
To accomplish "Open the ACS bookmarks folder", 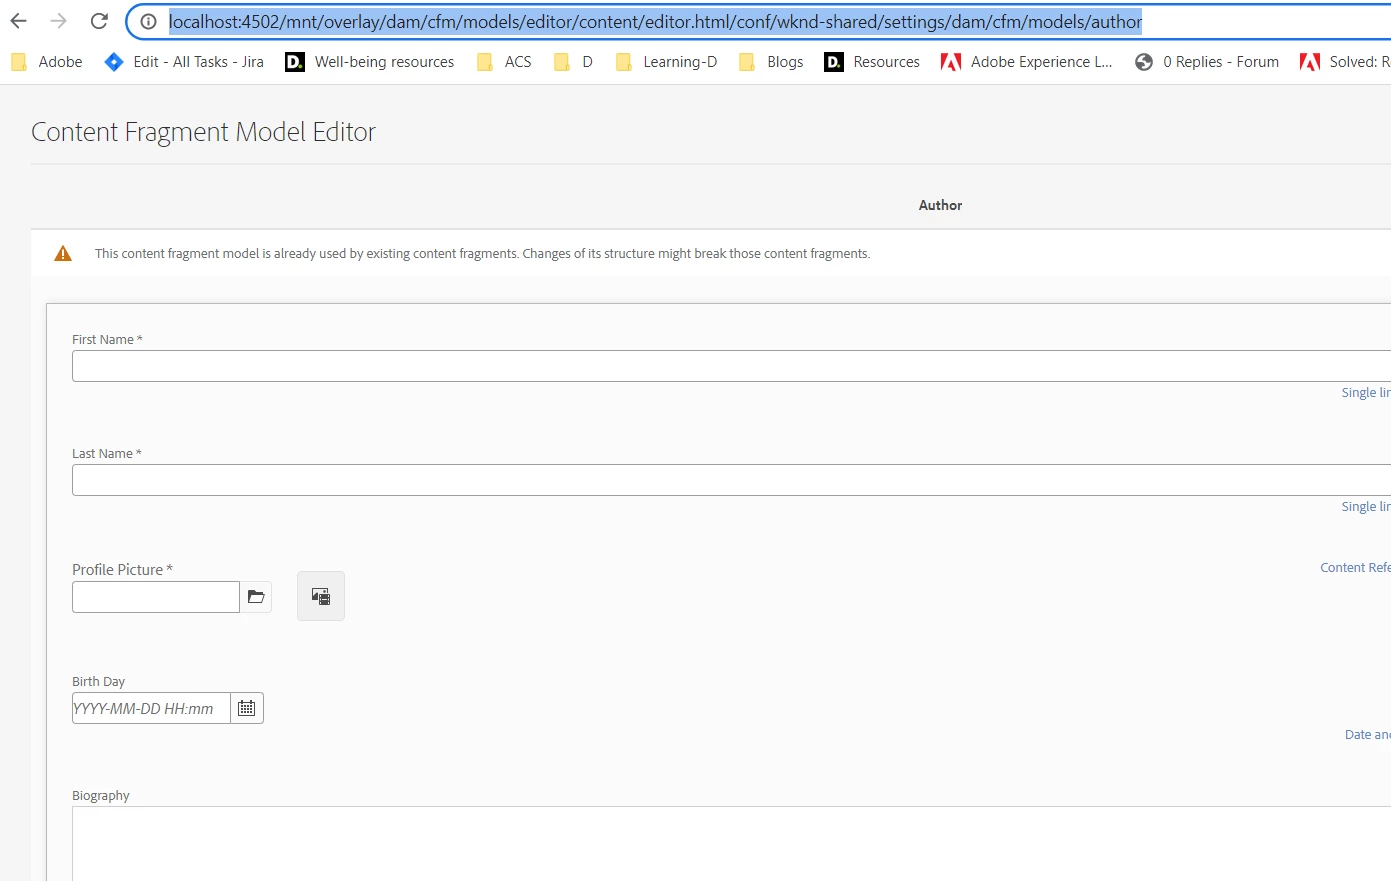I will [504, 62].
